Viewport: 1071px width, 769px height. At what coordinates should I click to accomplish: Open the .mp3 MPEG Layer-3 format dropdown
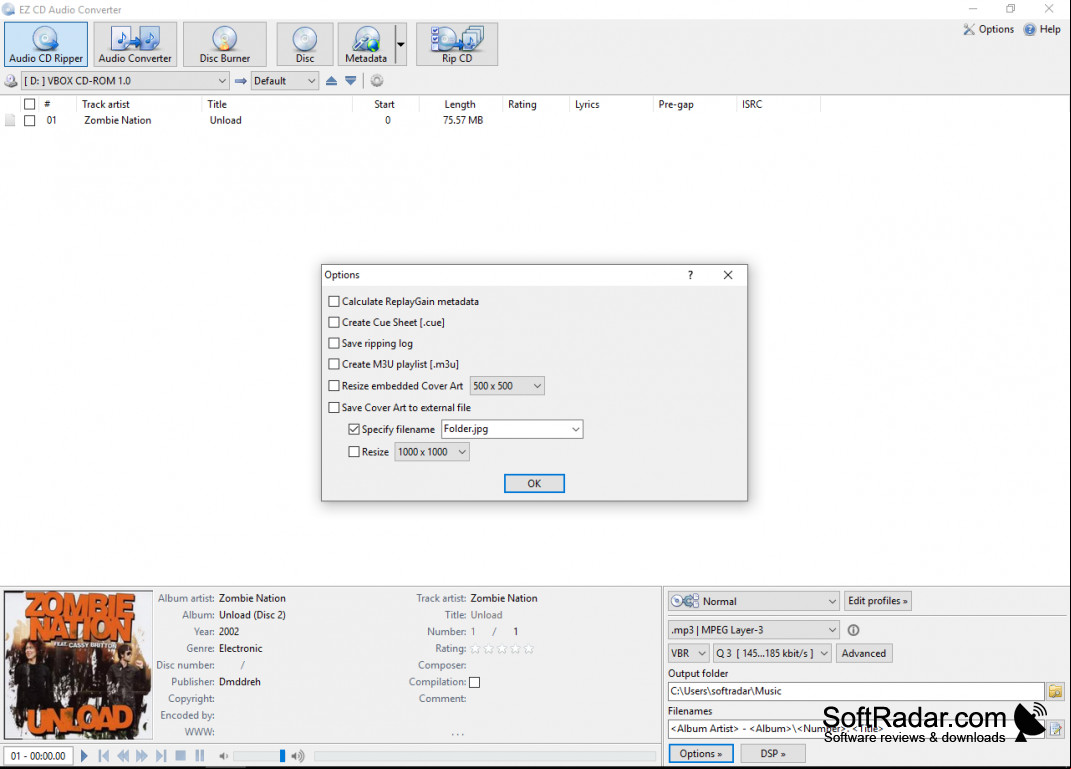pyautogui.click(x=753, y=630)
